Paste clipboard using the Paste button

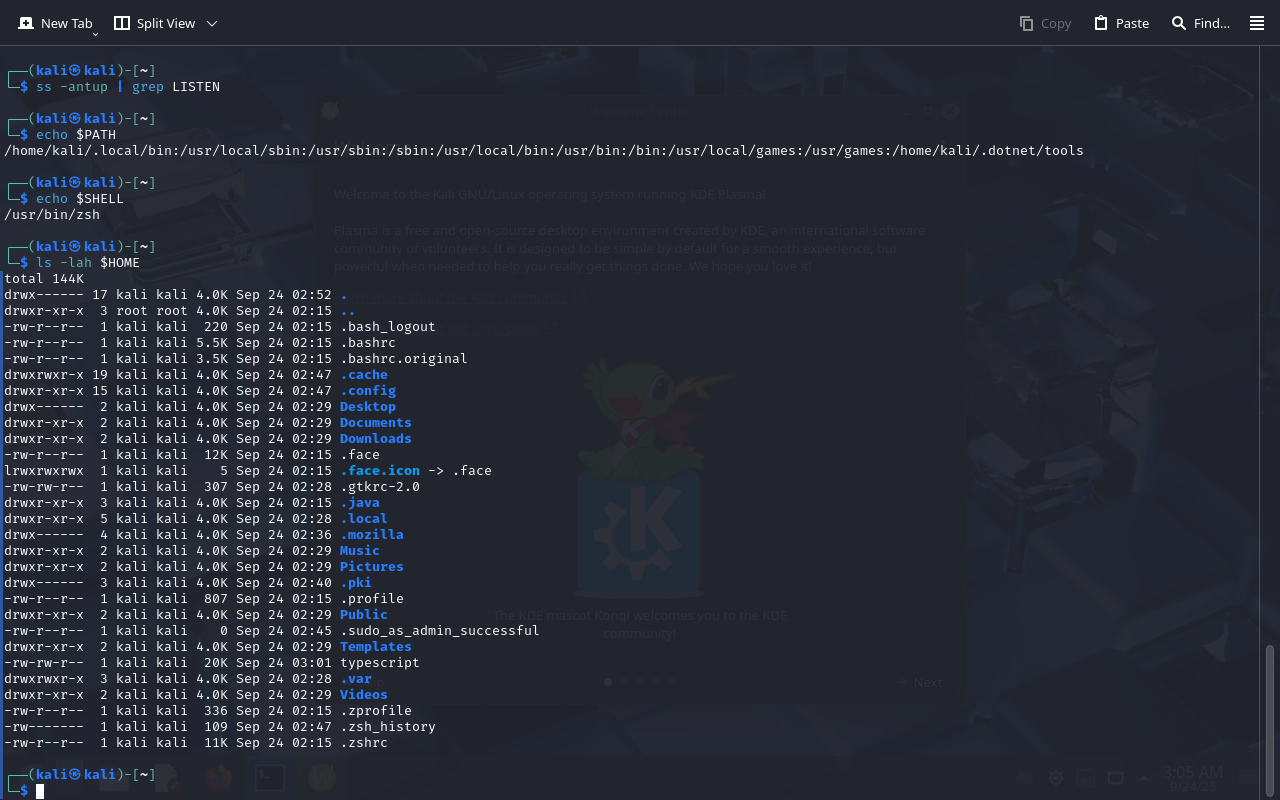click(1121, 23)
